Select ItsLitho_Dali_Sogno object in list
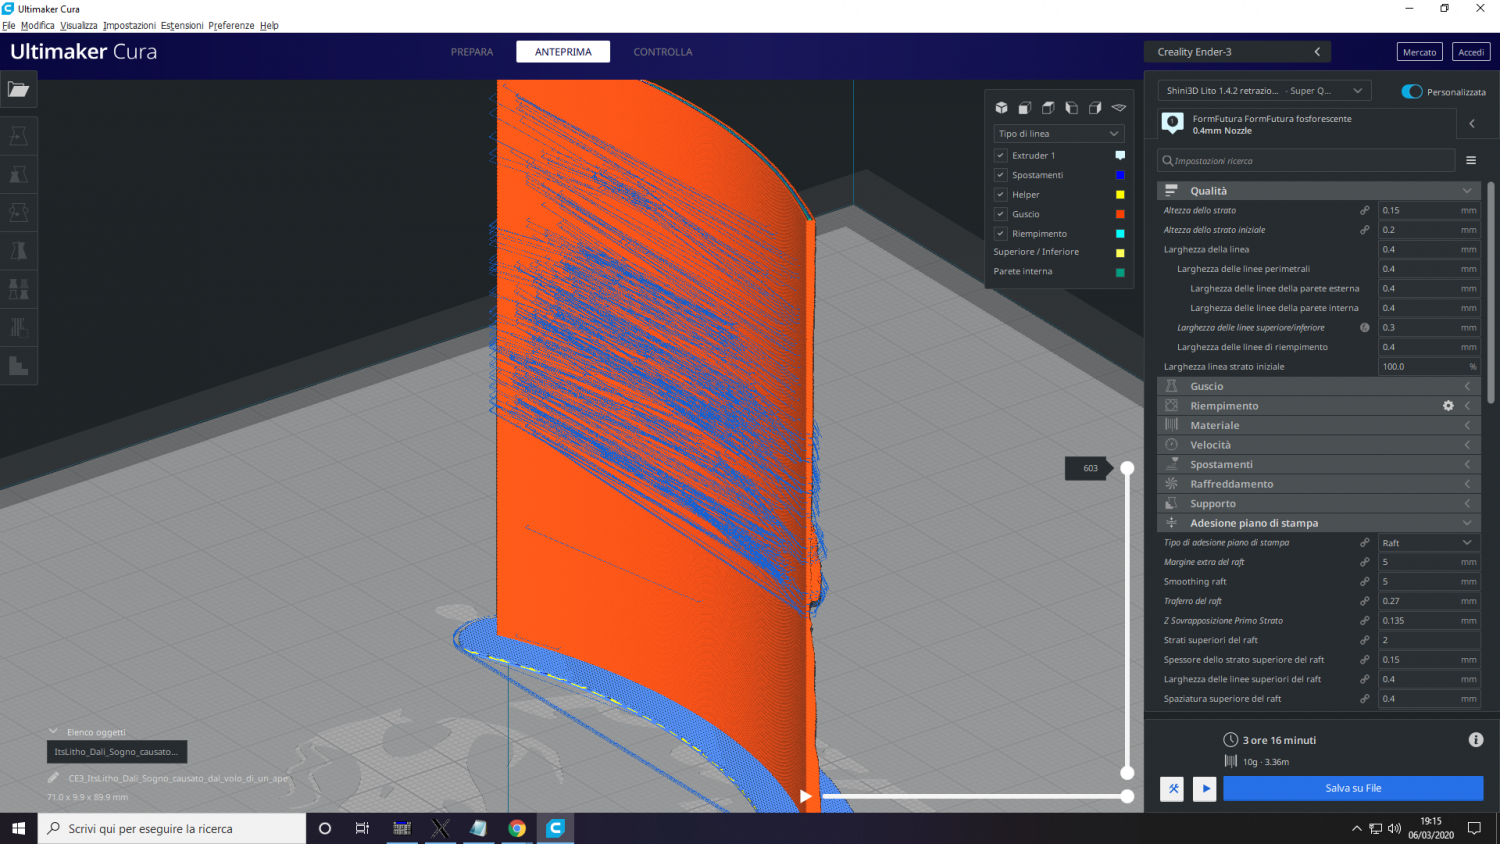 117,752
